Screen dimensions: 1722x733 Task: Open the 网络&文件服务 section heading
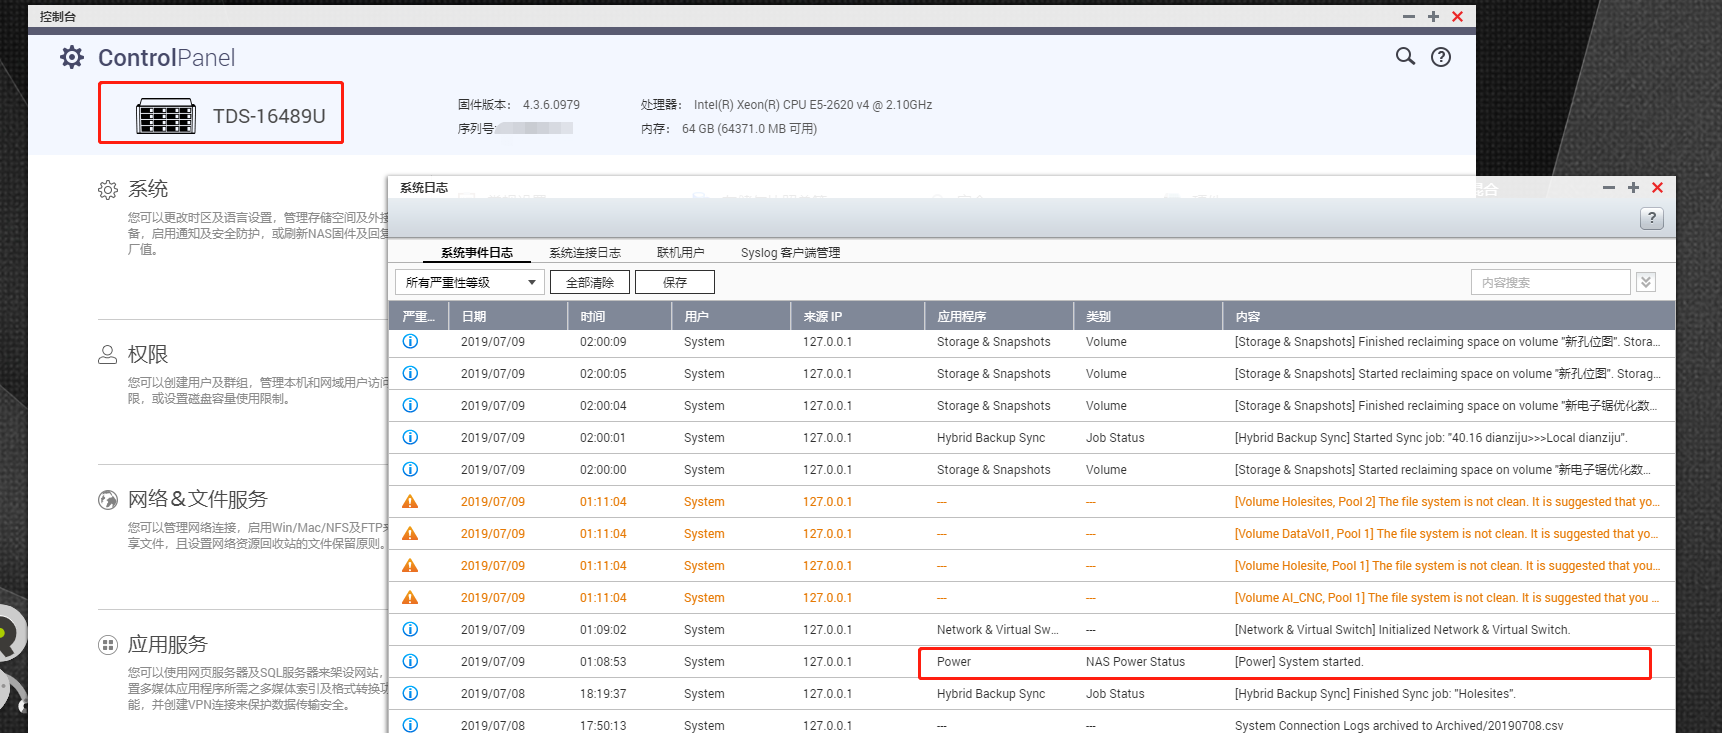[198, 499]
